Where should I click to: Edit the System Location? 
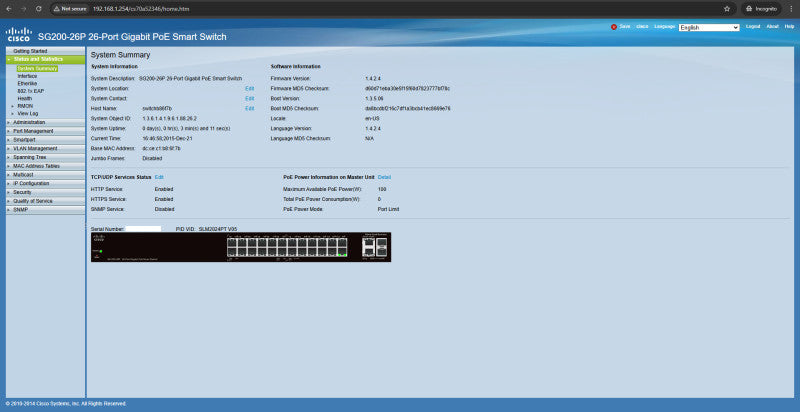point(249,89)
